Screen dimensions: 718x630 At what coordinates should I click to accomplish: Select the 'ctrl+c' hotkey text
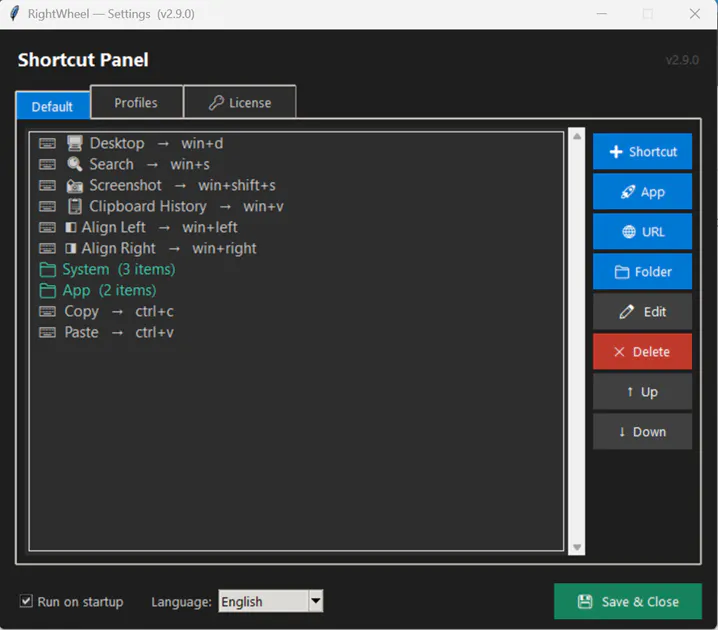pyautogui.click(x=154, y=312)
